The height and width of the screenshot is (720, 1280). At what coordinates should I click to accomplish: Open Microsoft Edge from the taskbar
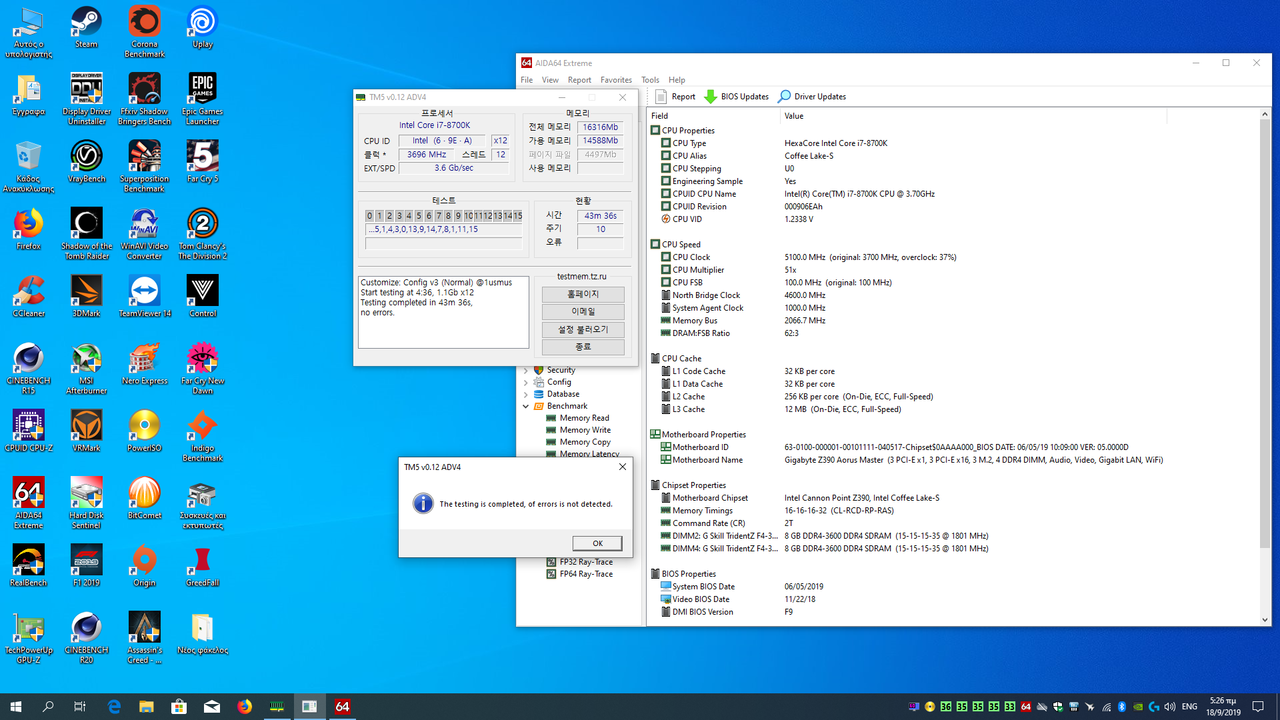[114, 706]
